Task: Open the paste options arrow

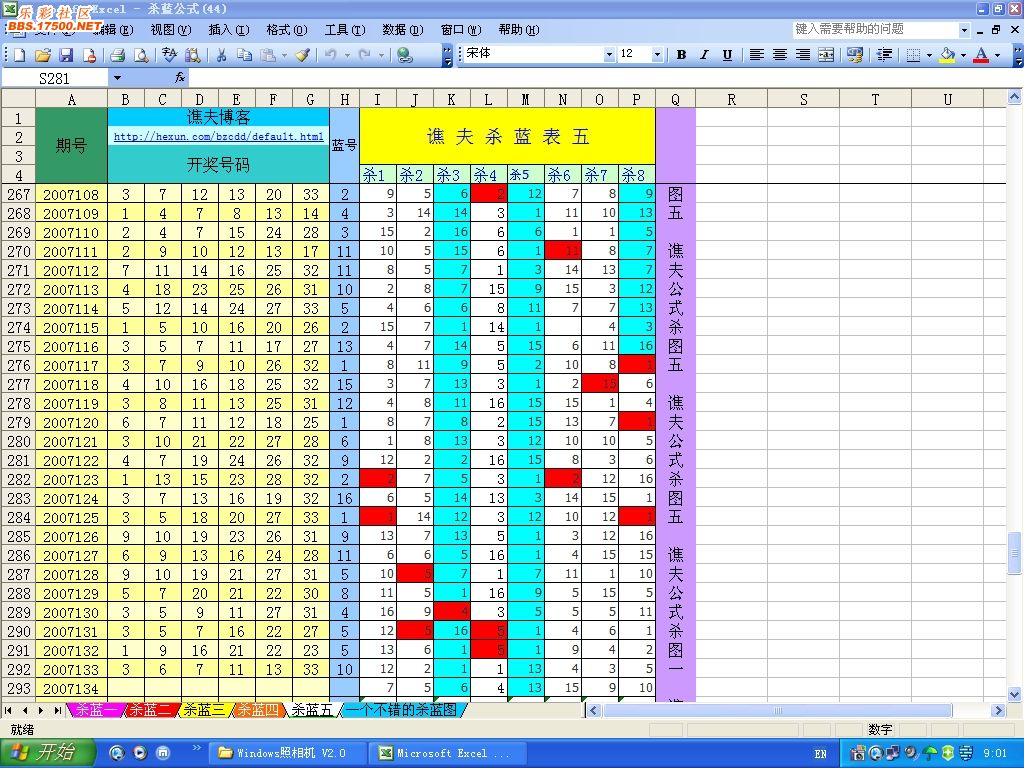Action: [x=284, y=55]
